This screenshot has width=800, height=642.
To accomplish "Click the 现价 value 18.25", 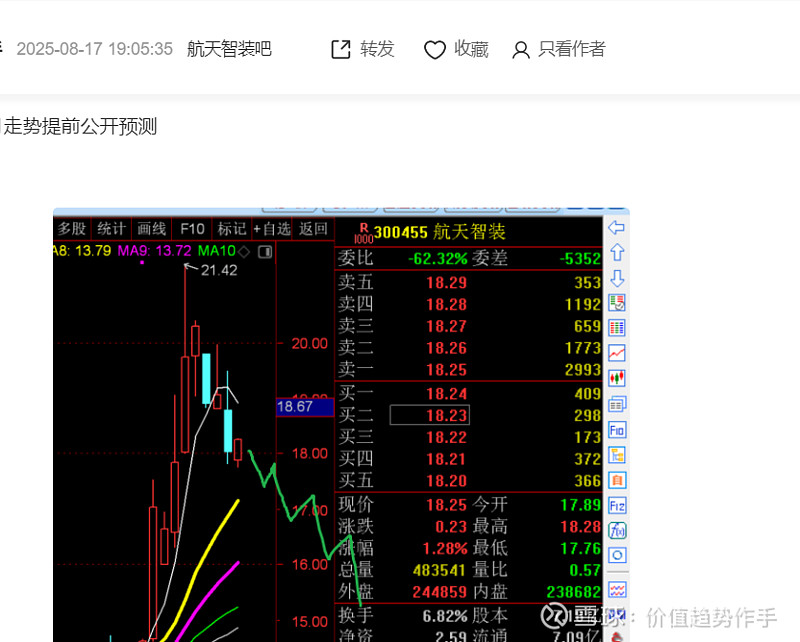I will point(446,505).
